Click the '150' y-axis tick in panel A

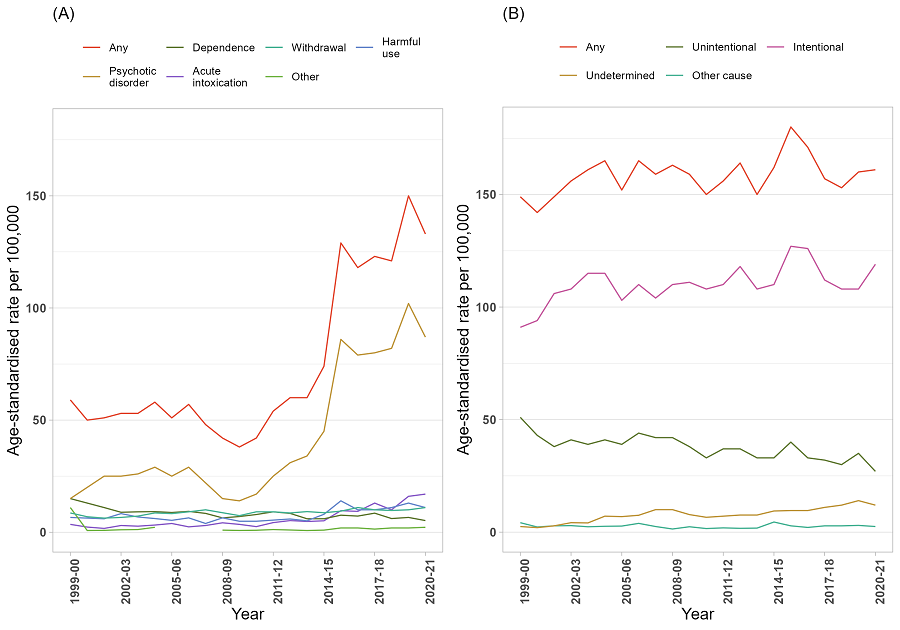[36, 196]
